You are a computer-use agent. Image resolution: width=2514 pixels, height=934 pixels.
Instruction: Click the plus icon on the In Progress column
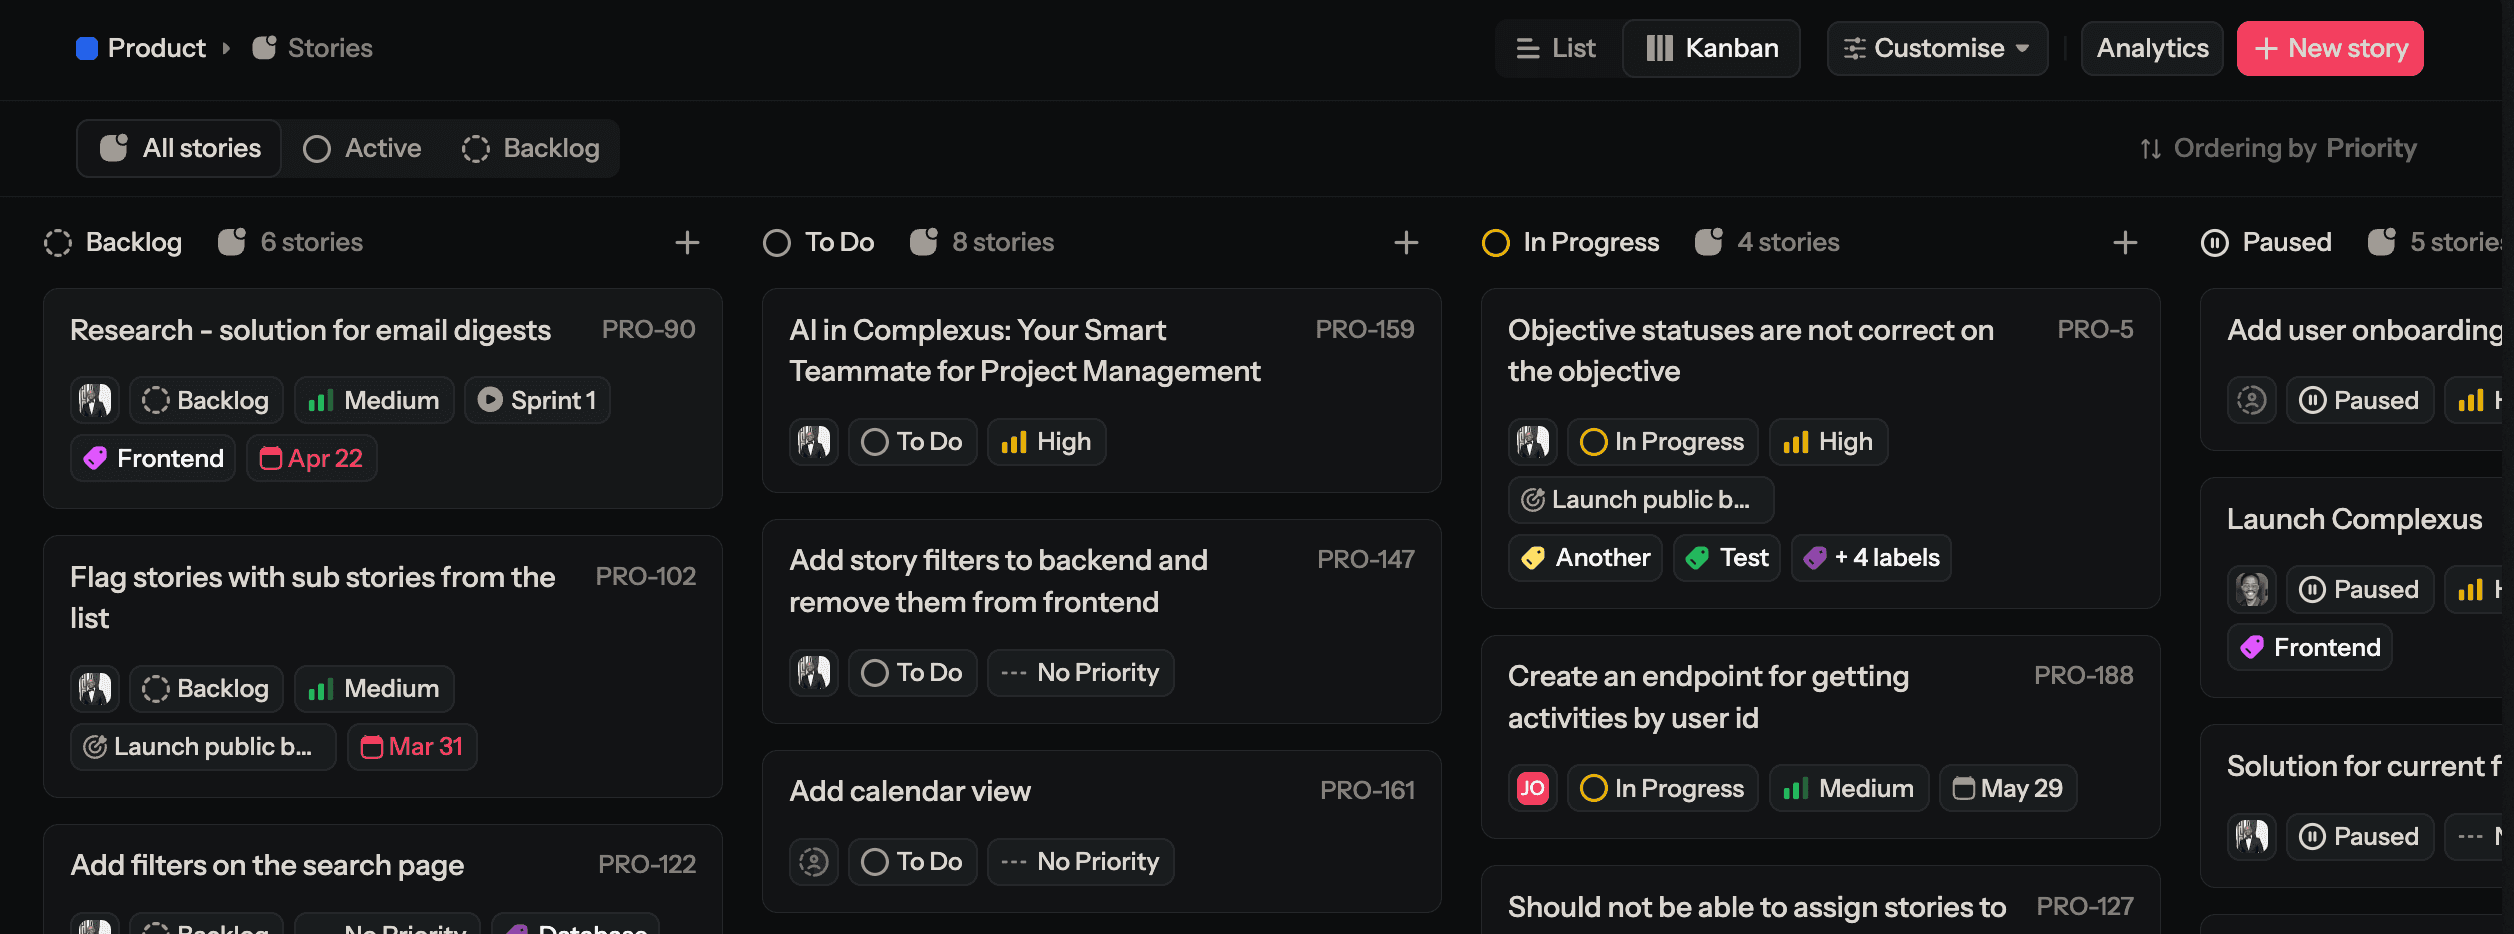(2126, 242)
